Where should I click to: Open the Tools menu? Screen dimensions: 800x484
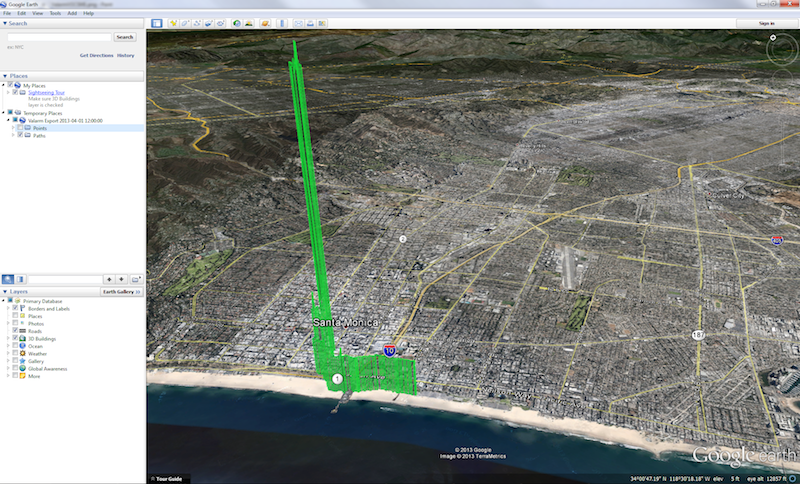click(55, 13)
